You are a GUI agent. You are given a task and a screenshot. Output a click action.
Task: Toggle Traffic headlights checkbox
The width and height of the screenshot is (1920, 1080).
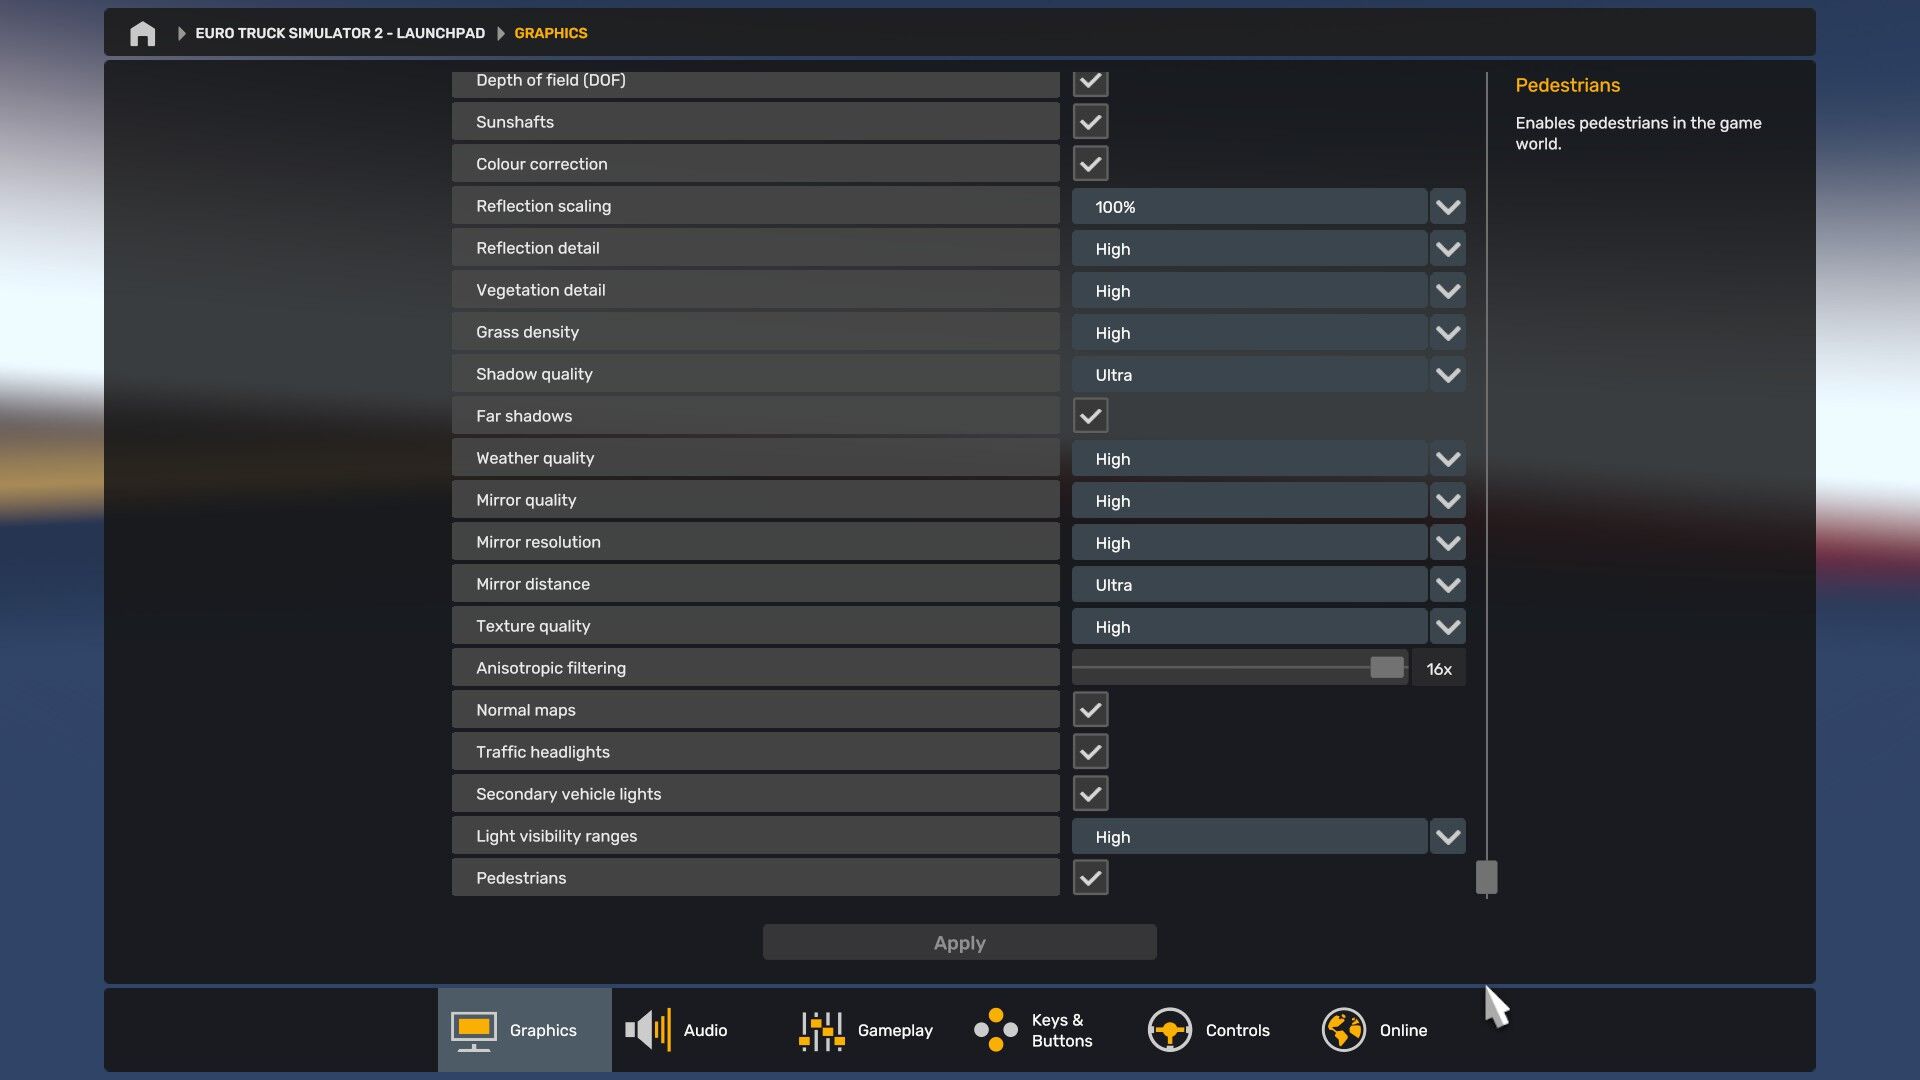point(1090,752)
